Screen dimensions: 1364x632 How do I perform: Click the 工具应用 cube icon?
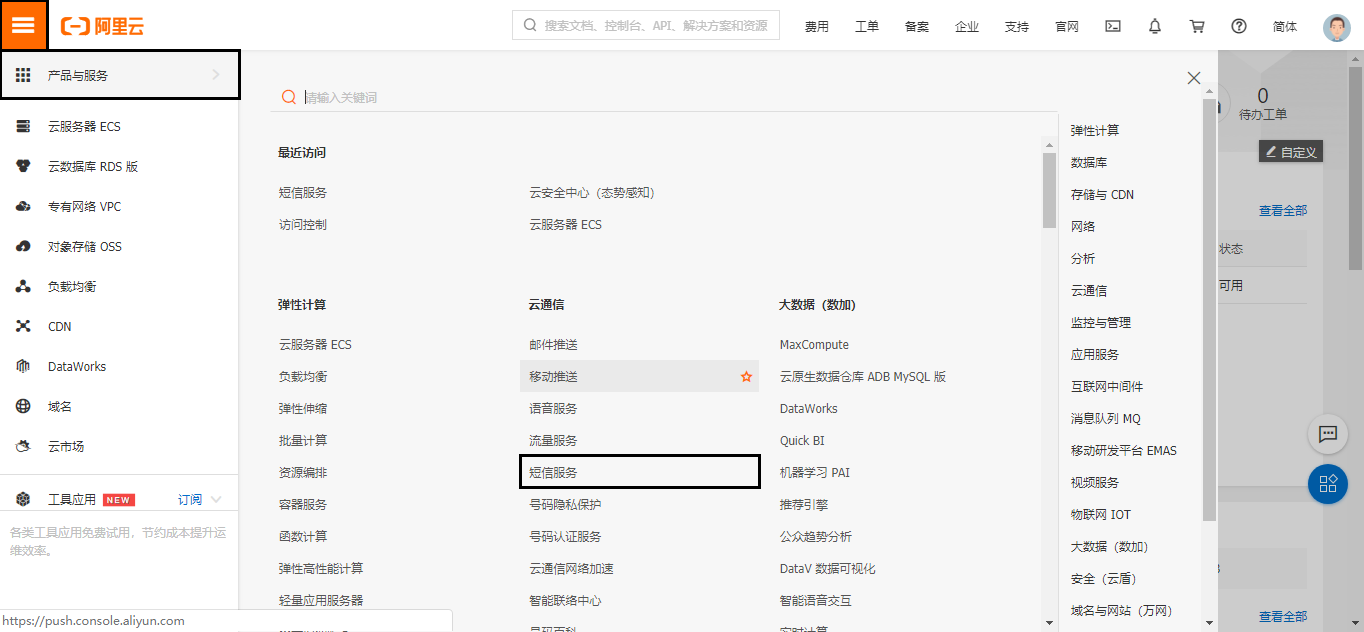coord(23,499)
